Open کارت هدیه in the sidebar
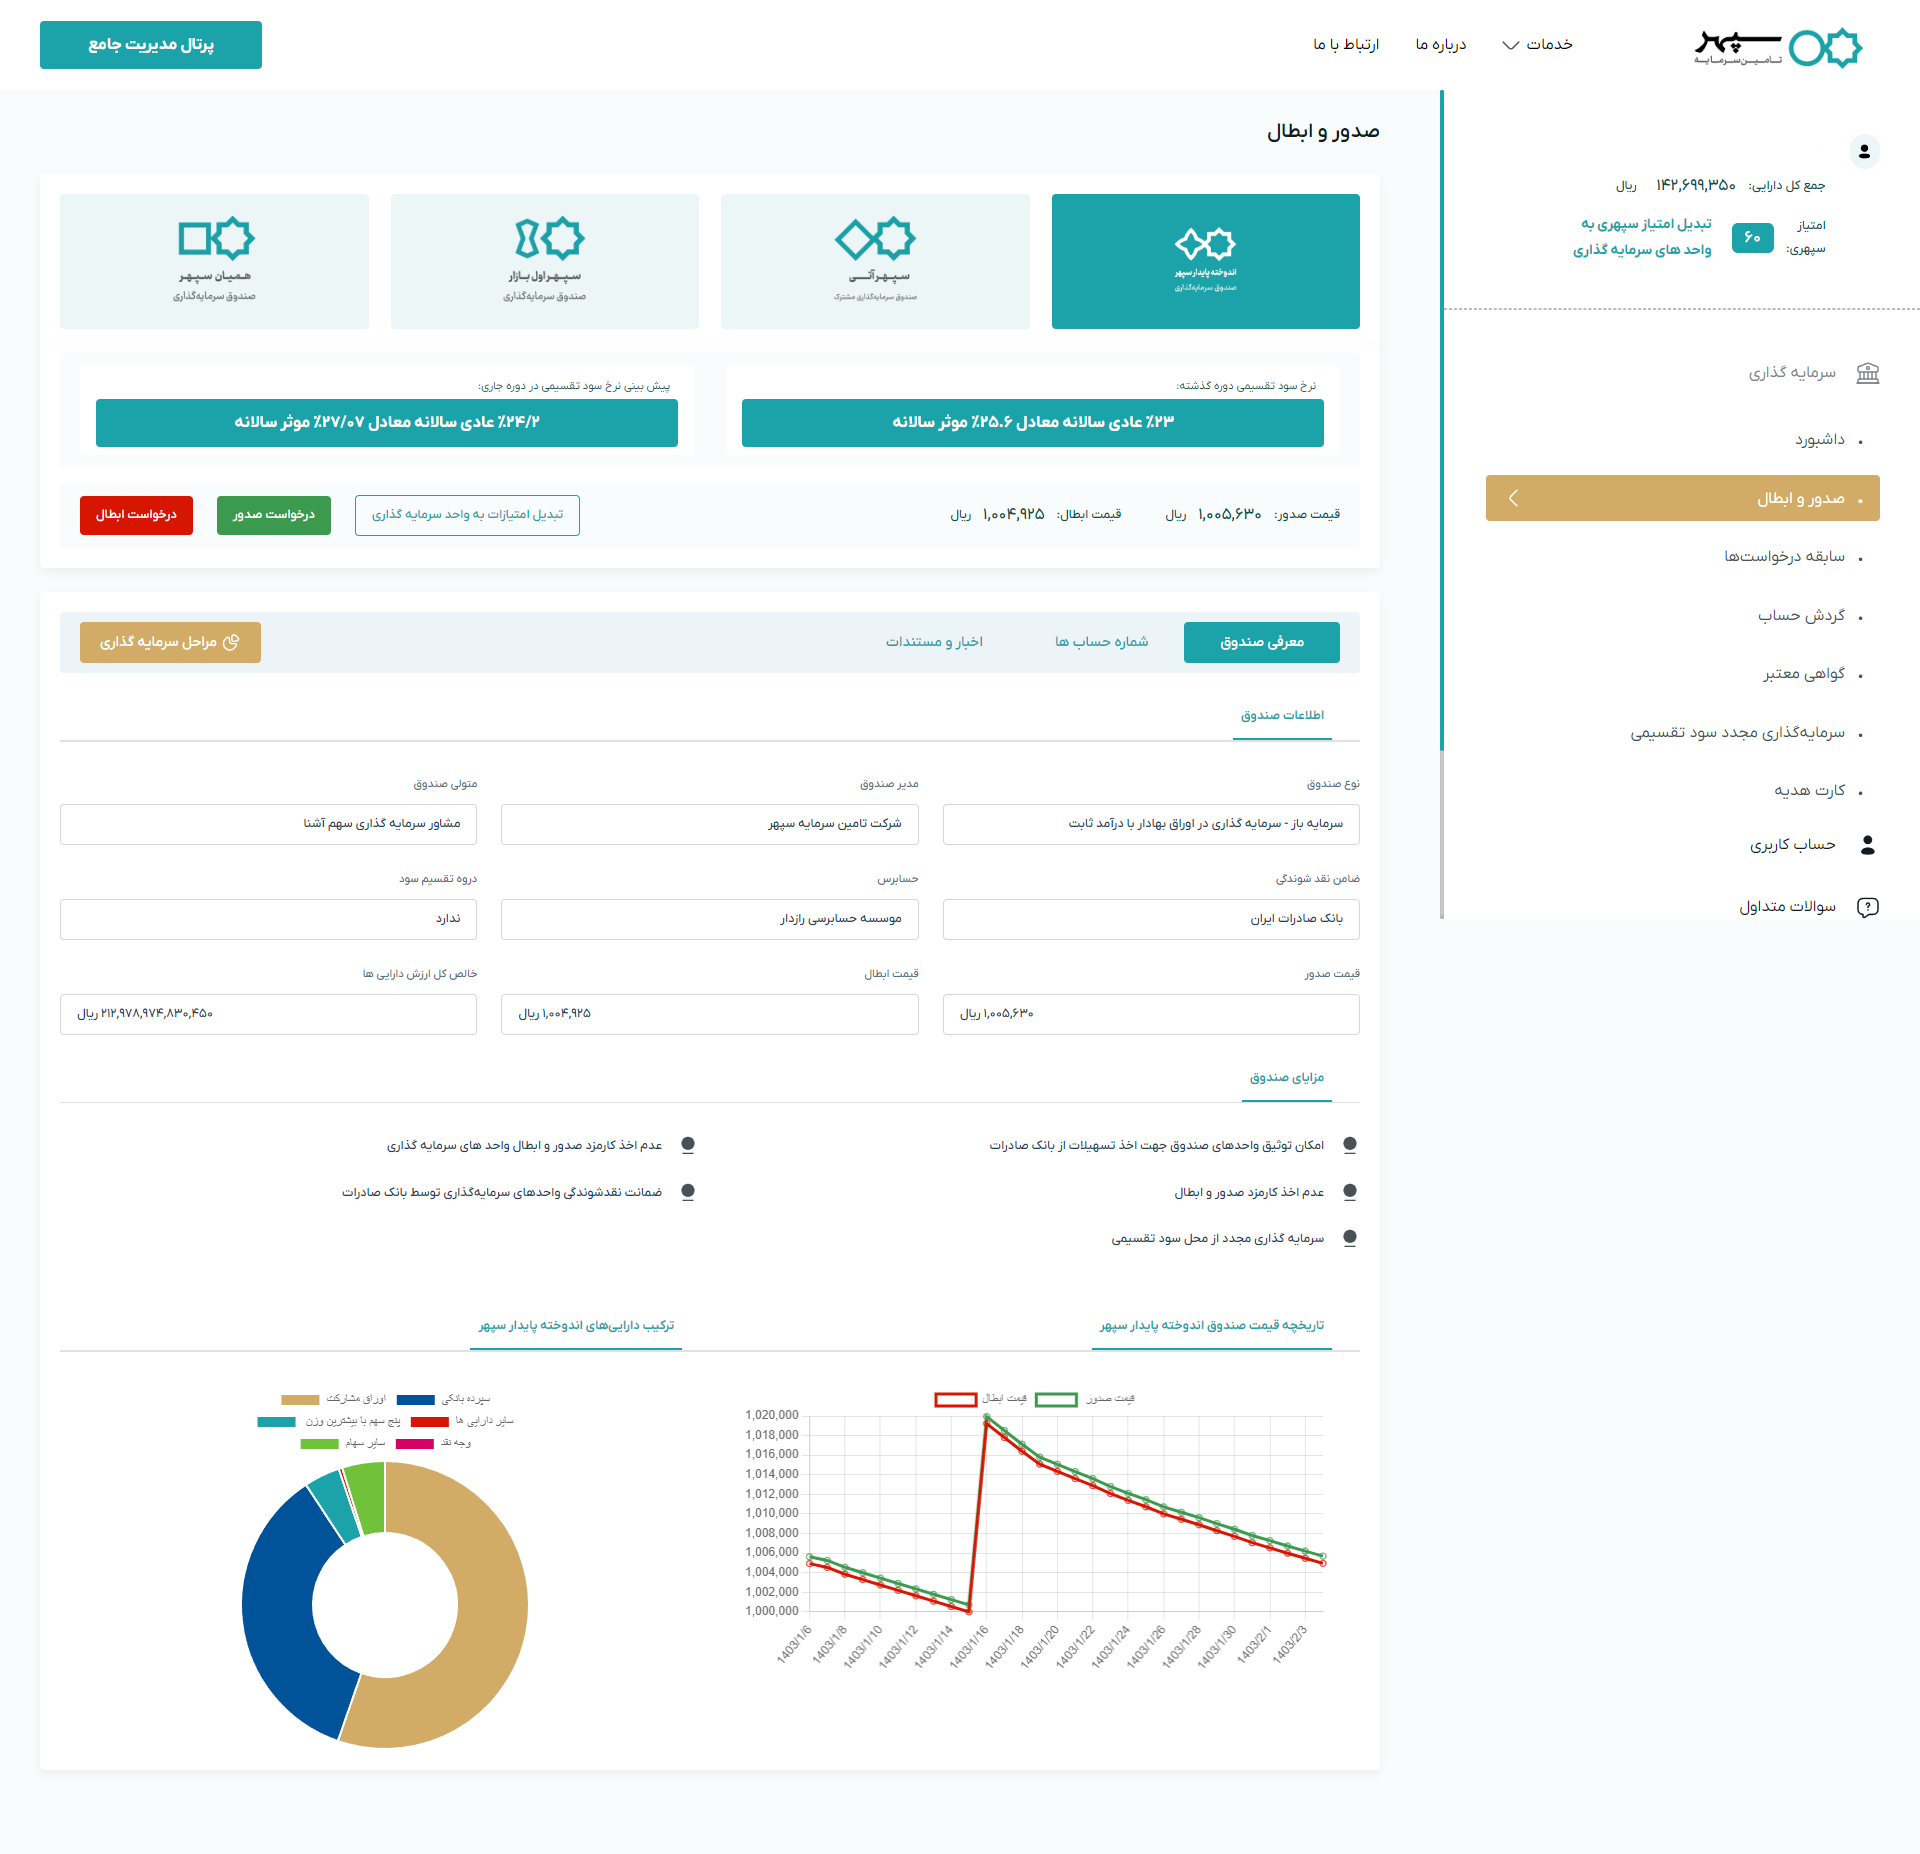Image resolution: width=1920 pixels, height=1854 pixels. (1809, 791)
